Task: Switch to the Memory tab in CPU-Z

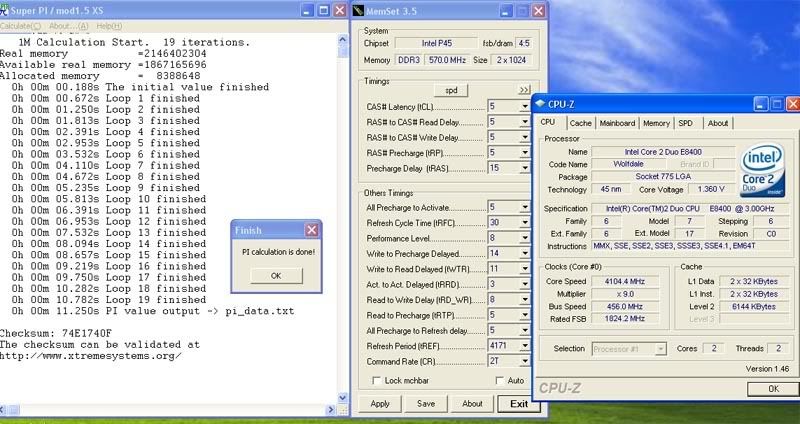Action: 656,123
